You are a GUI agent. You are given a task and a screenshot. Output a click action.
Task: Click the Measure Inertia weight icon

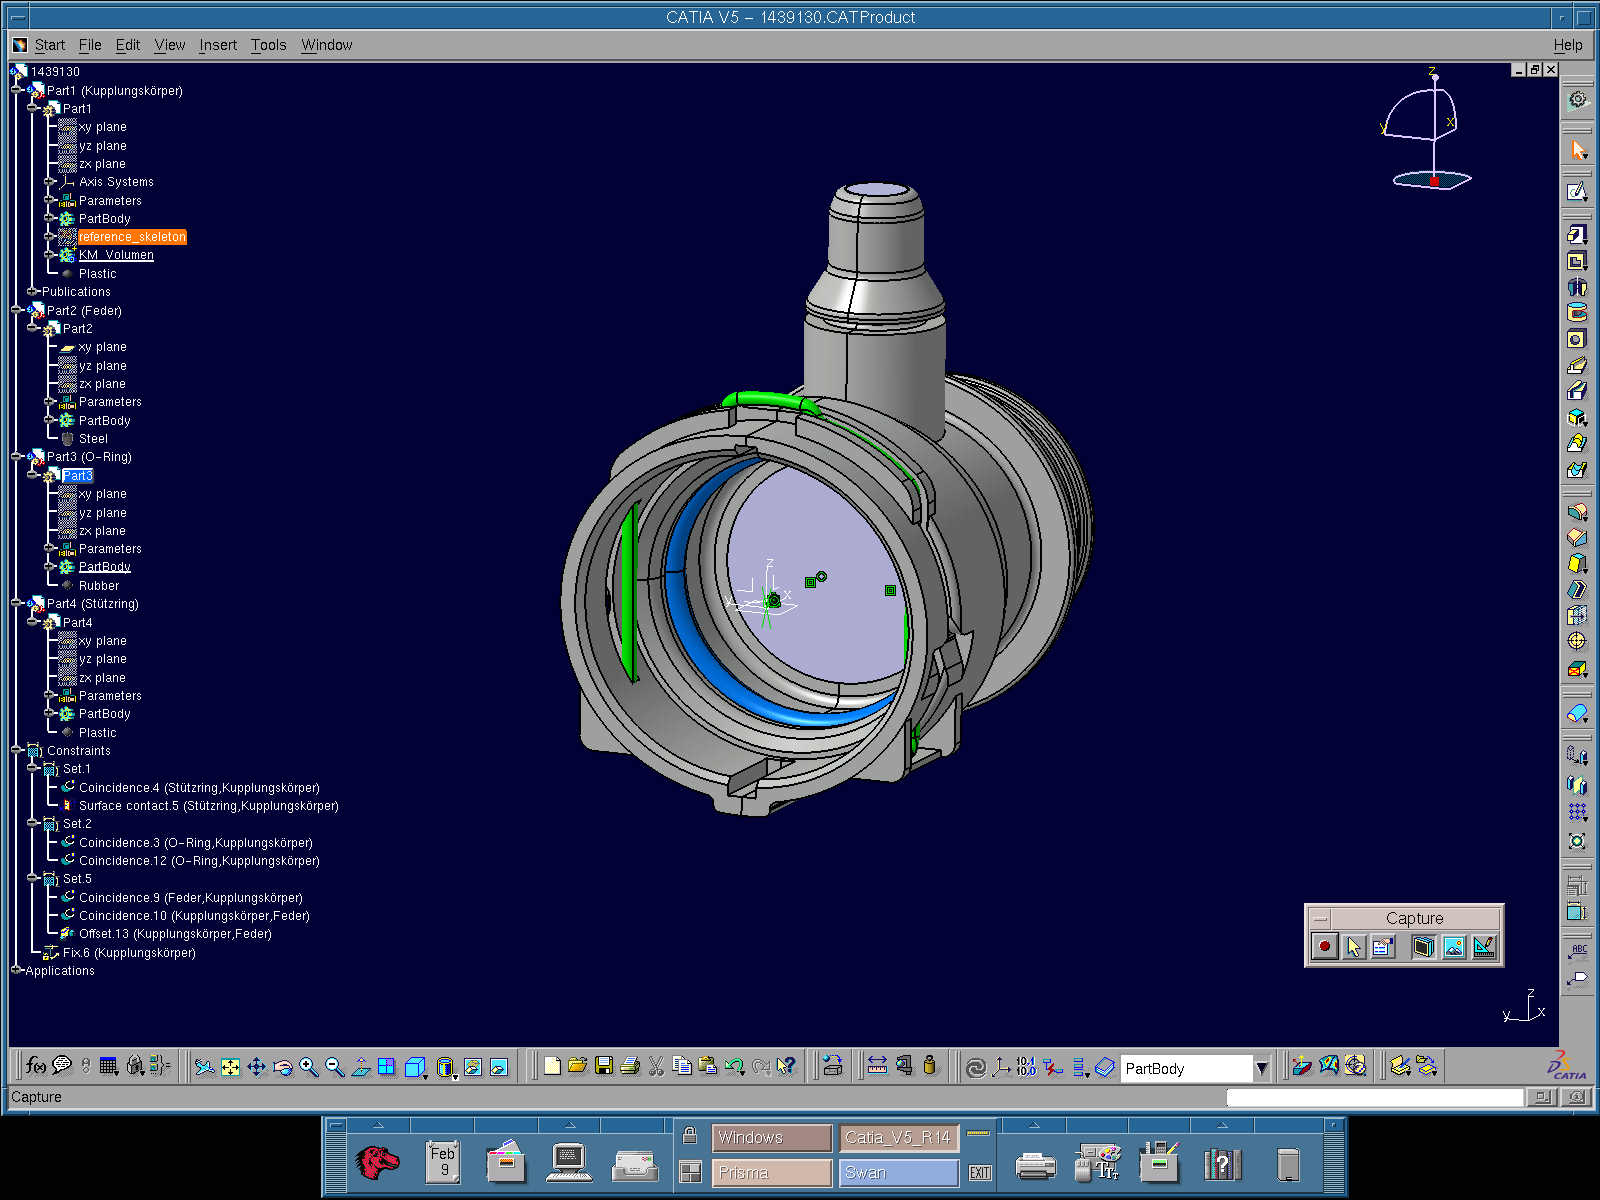click(x=929, y=1066)
